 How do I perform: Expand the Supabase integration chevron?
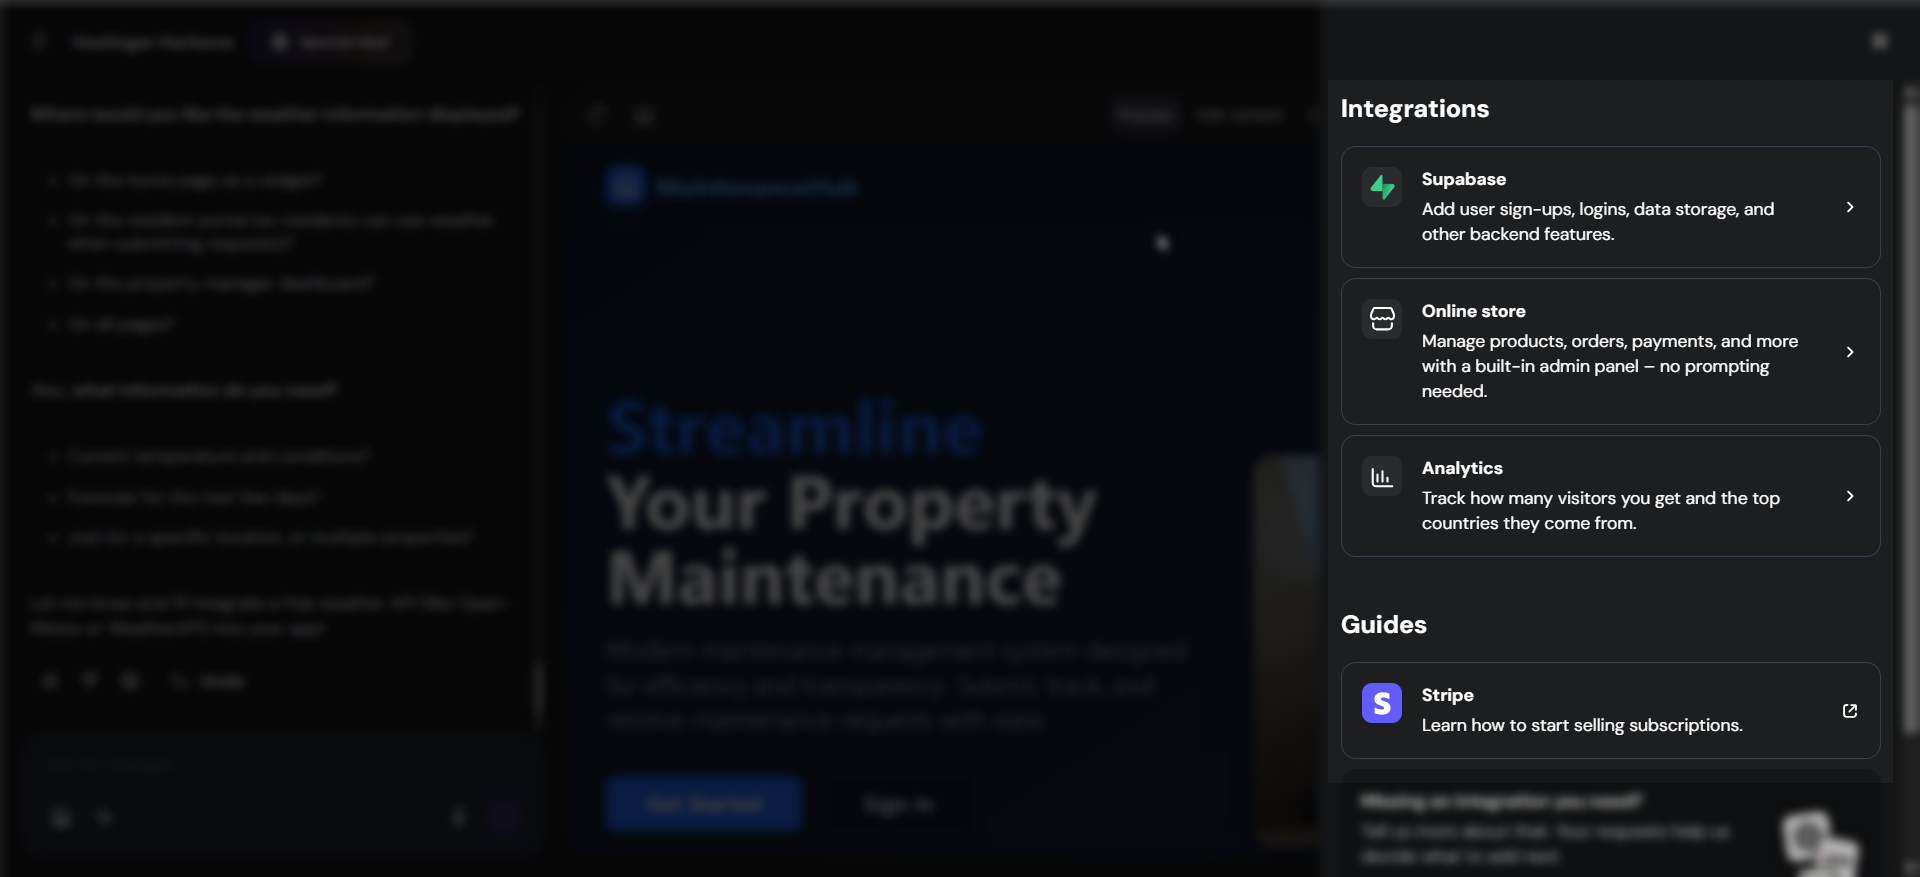pyautogui.click(x=1850, y=207)
